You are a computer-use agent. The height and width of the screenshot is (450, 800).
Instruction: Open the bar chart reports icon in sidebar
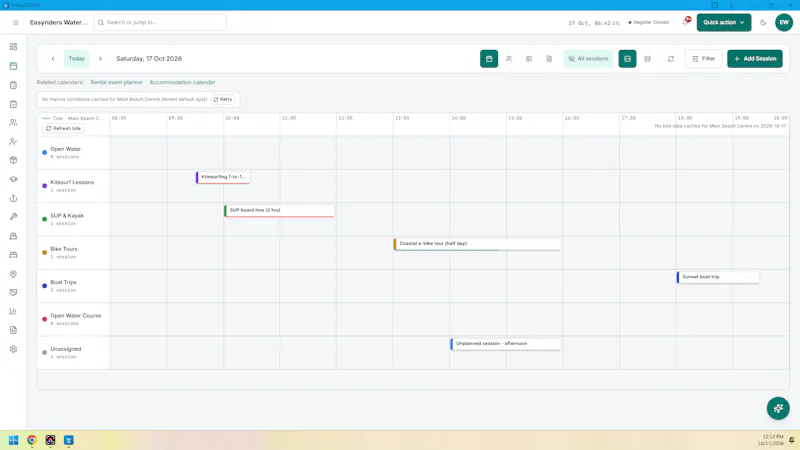tap(13, 311)
